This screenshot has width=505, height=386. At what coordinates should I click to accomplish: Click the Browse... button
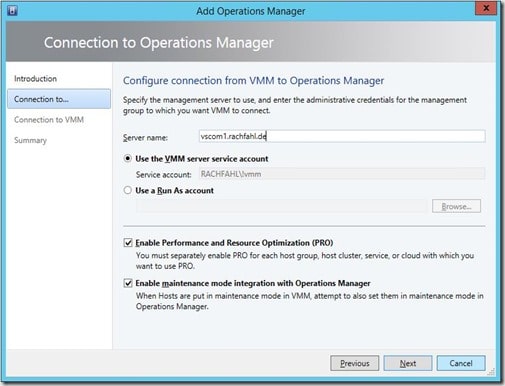click(456, 206)
